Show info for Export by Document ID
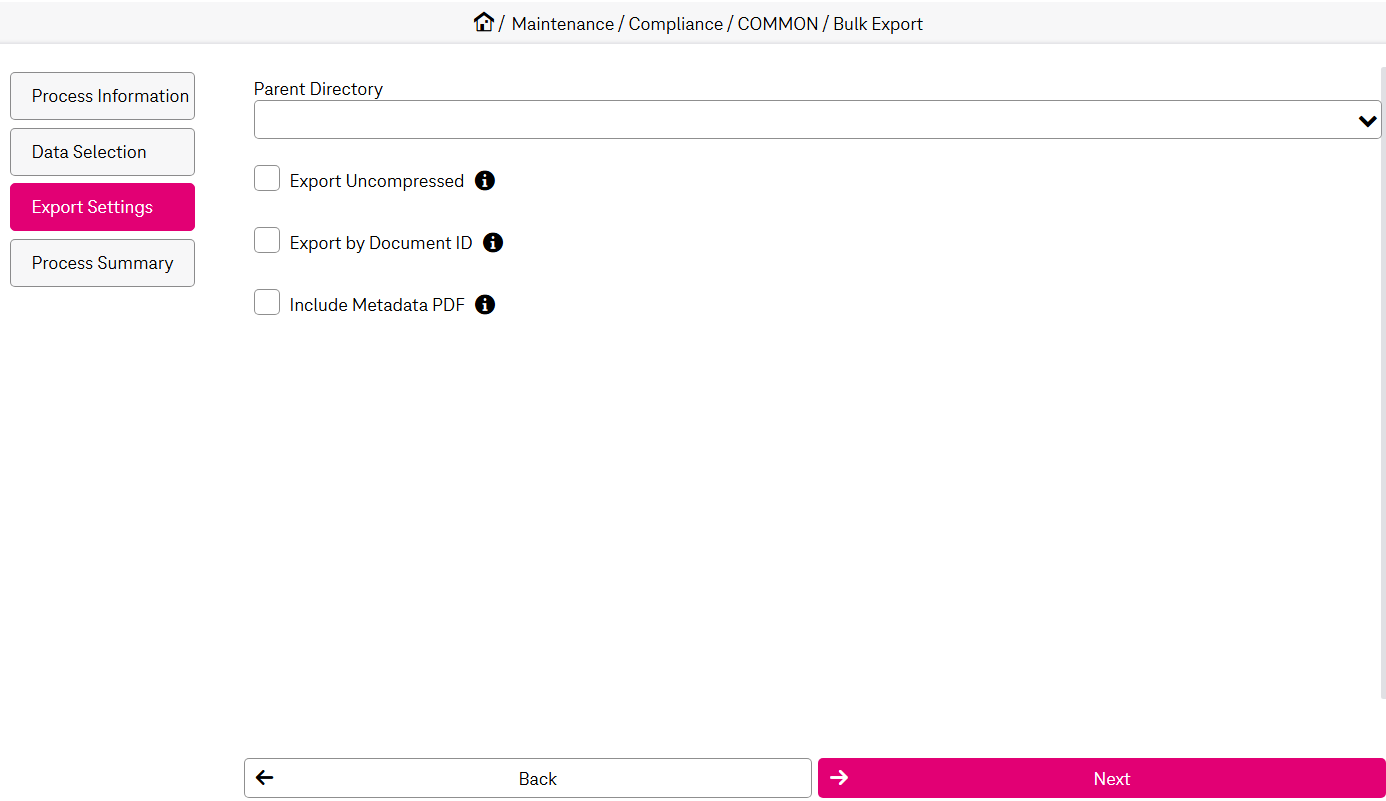Screen dimensions: 1386x801 coord(493,243)
